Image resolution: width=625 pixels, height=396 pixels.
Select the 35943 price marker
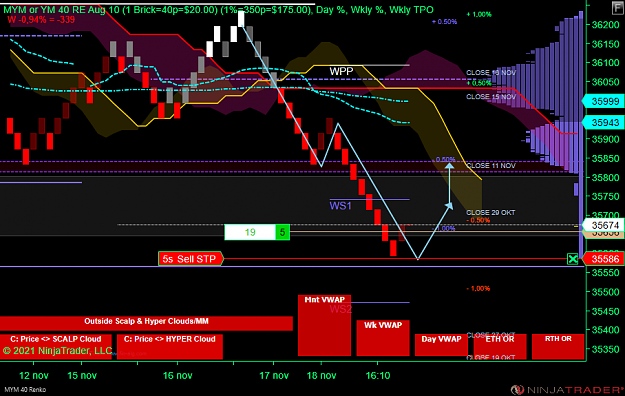pos(603,122)
